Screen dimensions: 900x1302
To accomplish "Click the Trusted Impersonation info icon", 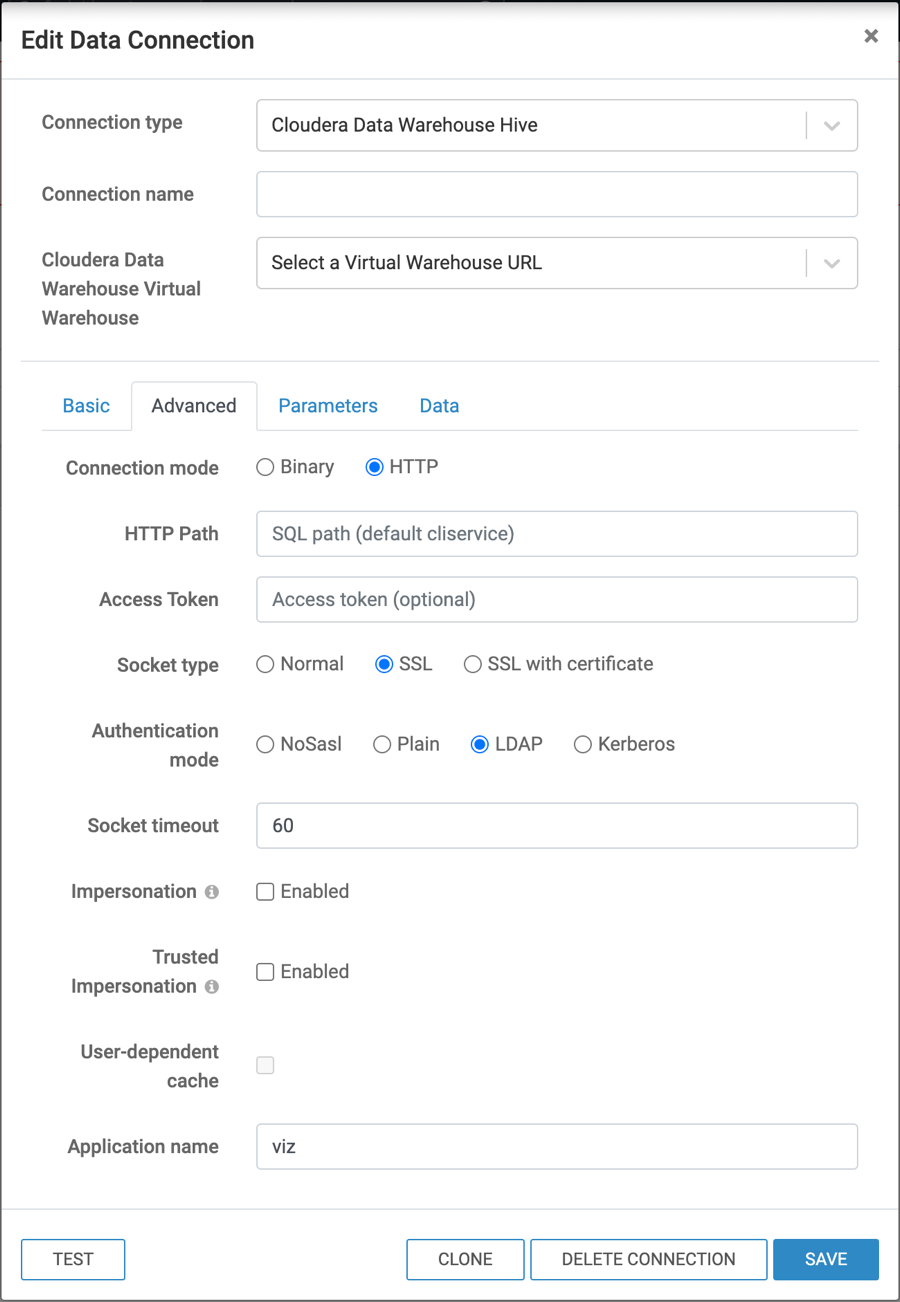I will pyautogui.click(x=211, y=987).
